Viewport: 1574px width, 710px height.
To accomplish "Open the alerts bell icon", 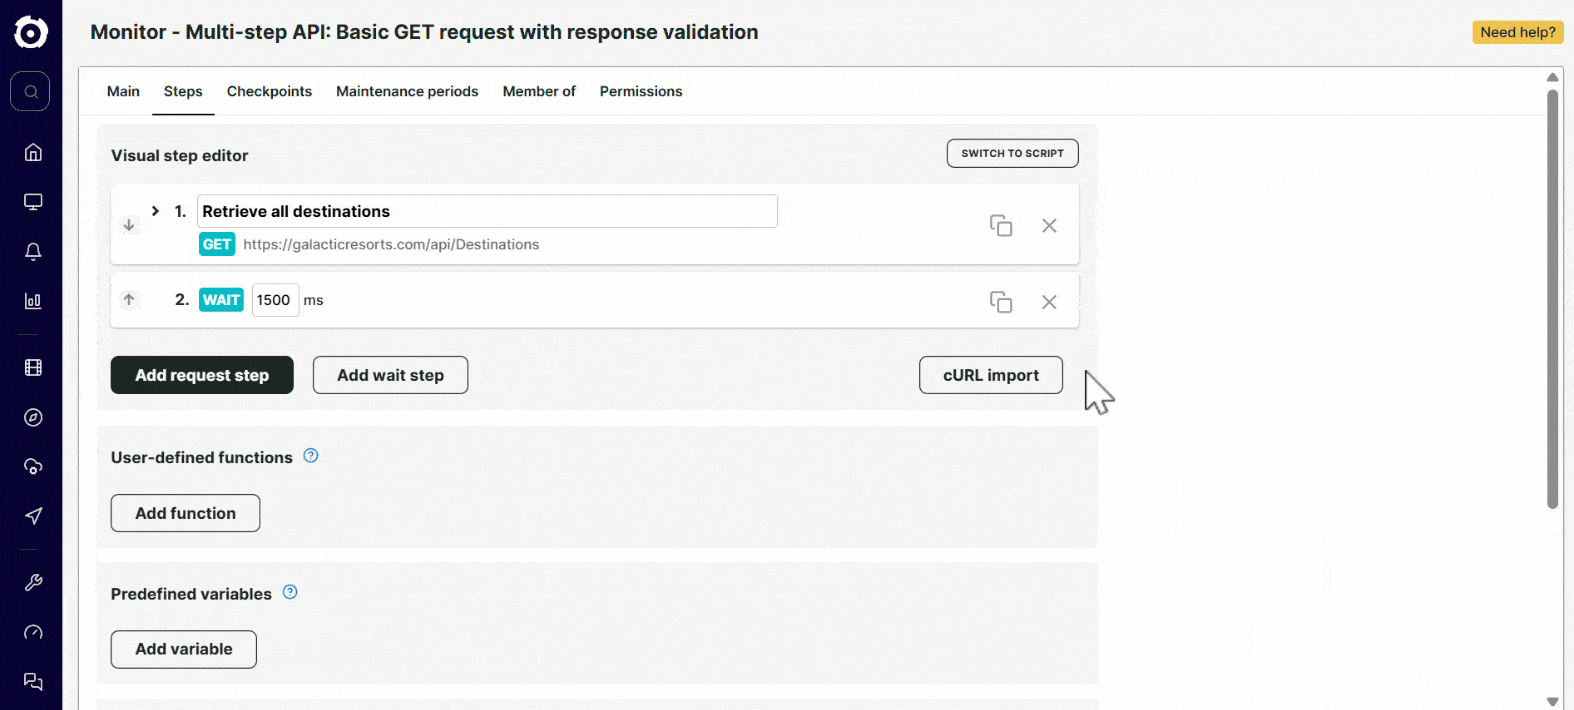I will [x=33, y=251].
